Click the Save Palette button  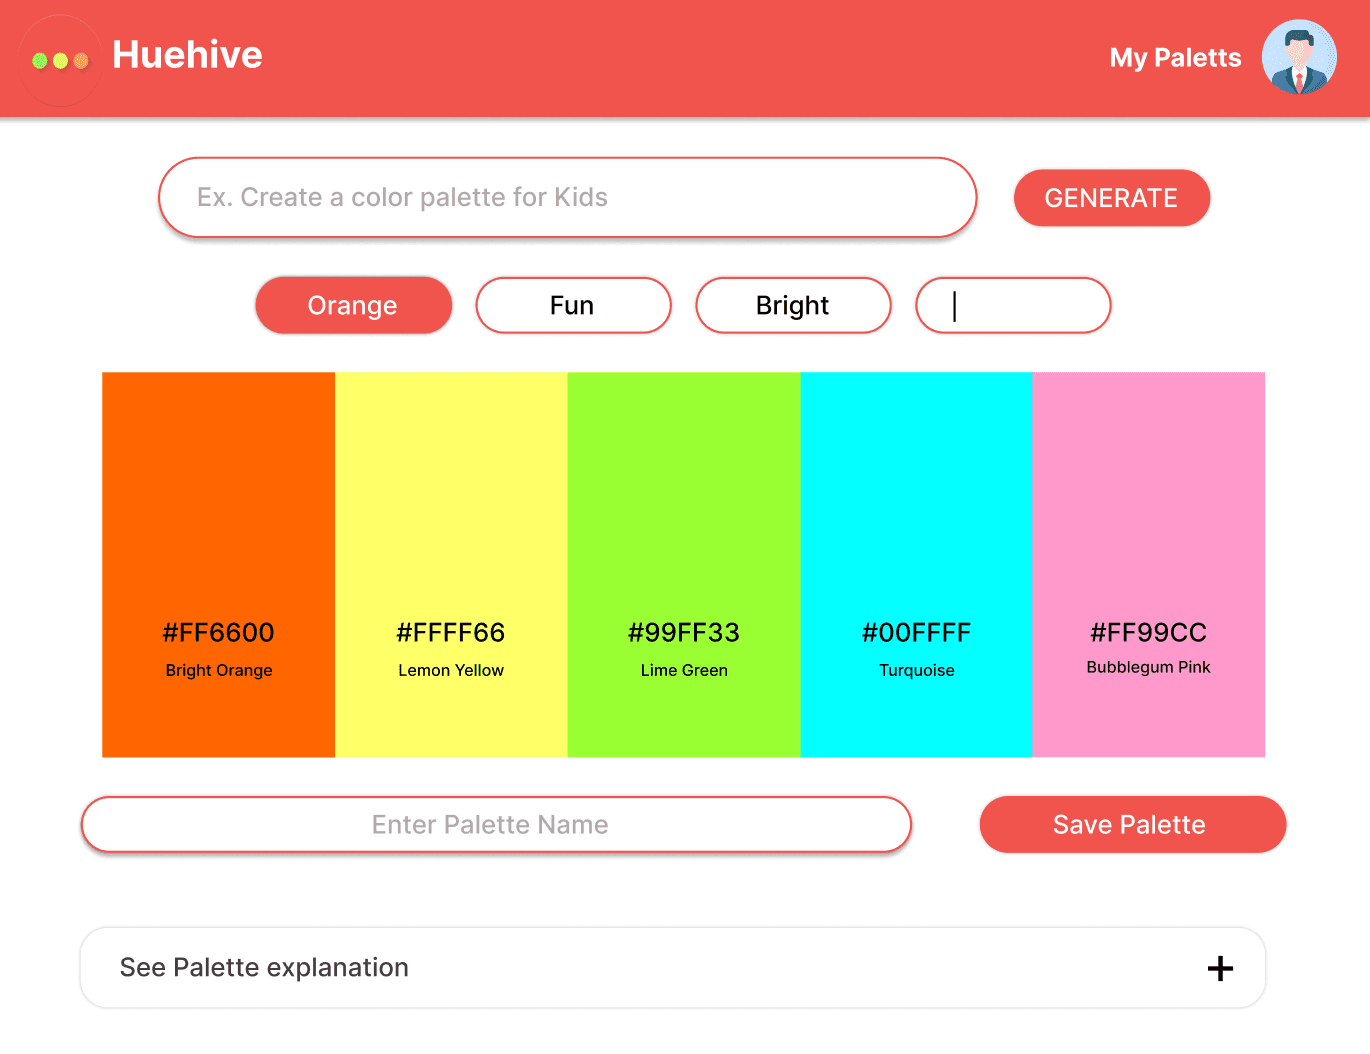coord(1132,825)
